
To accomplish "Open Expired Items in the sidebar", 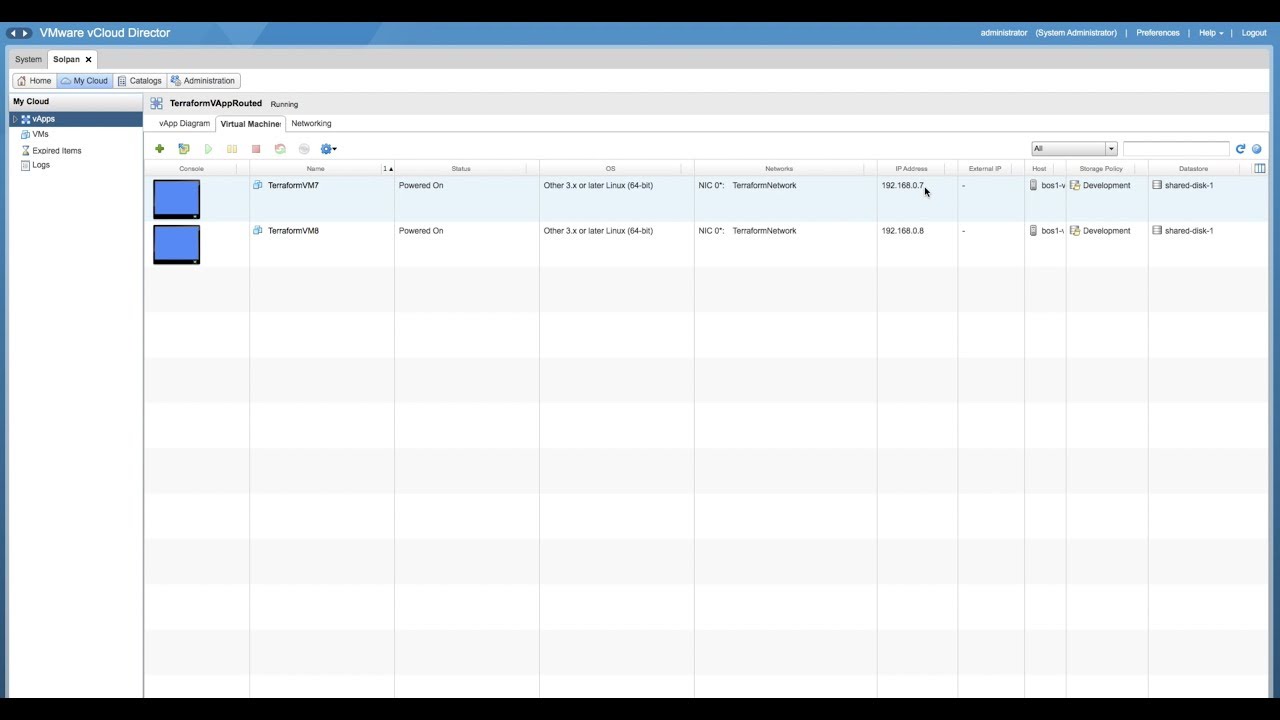I will [x=56, y=150].
